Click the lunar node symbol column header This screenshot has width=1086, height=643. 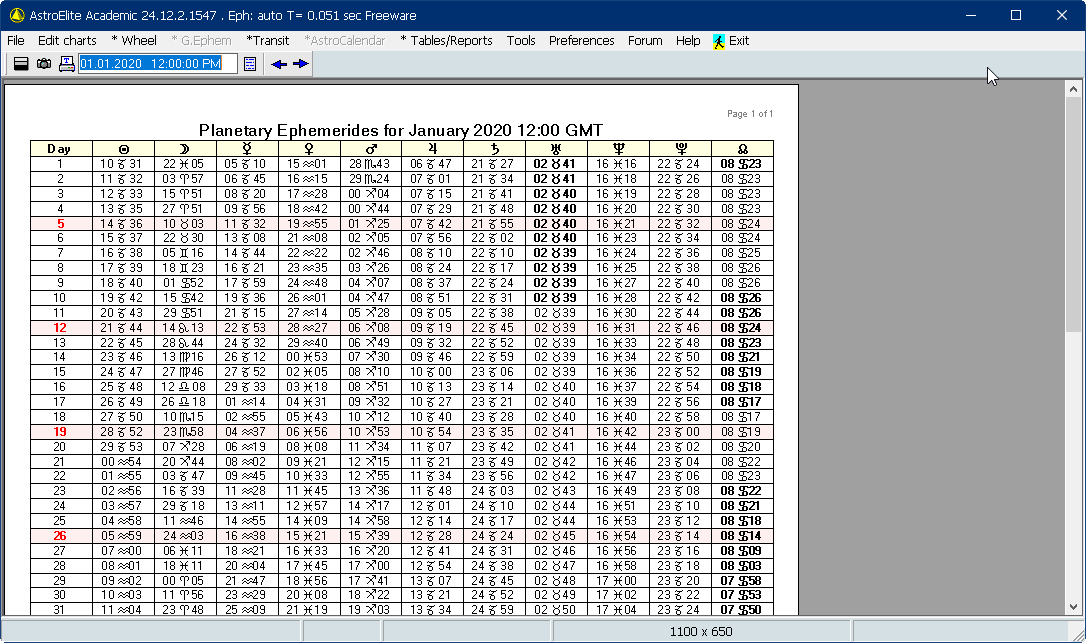[742, 149]
